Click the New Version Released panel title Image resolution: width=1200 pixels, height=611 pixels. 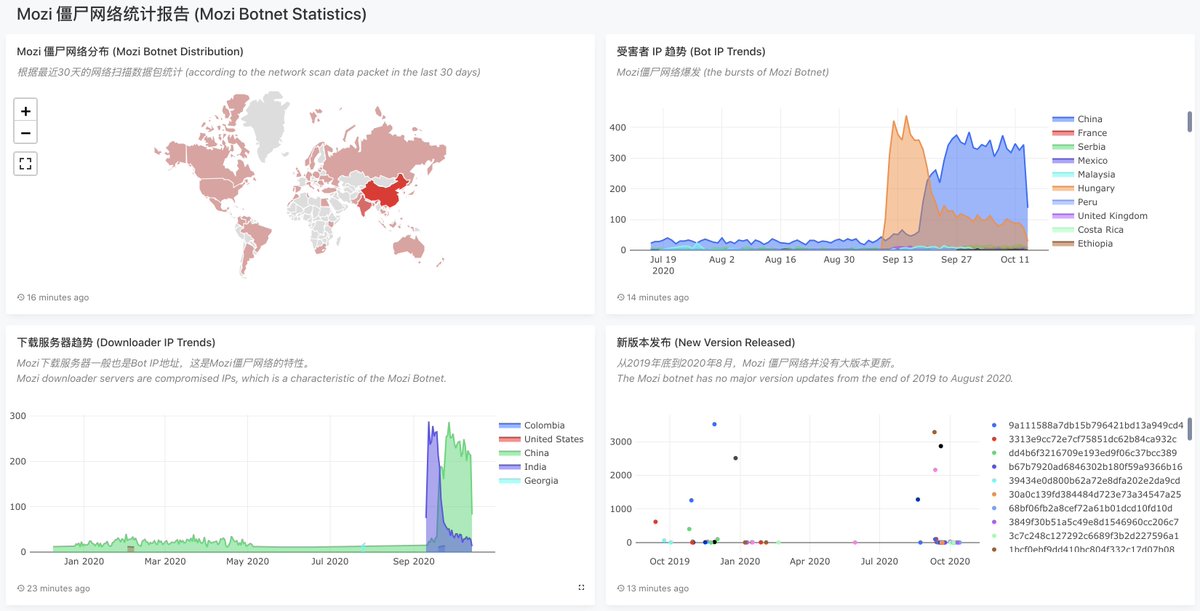pos(705,342)
